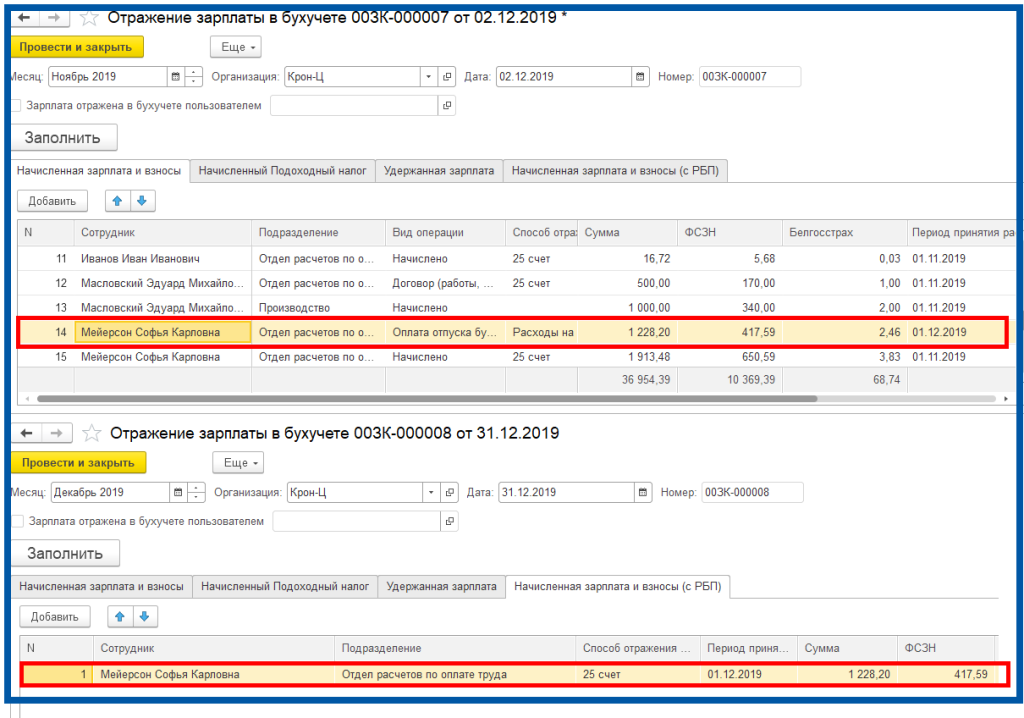Image resolution: width=1024 pixels, height=718 pixels.
Task: Enable 'Зарплата отражена в бухучете пользователем' in lower document
Action: (17, 521)
